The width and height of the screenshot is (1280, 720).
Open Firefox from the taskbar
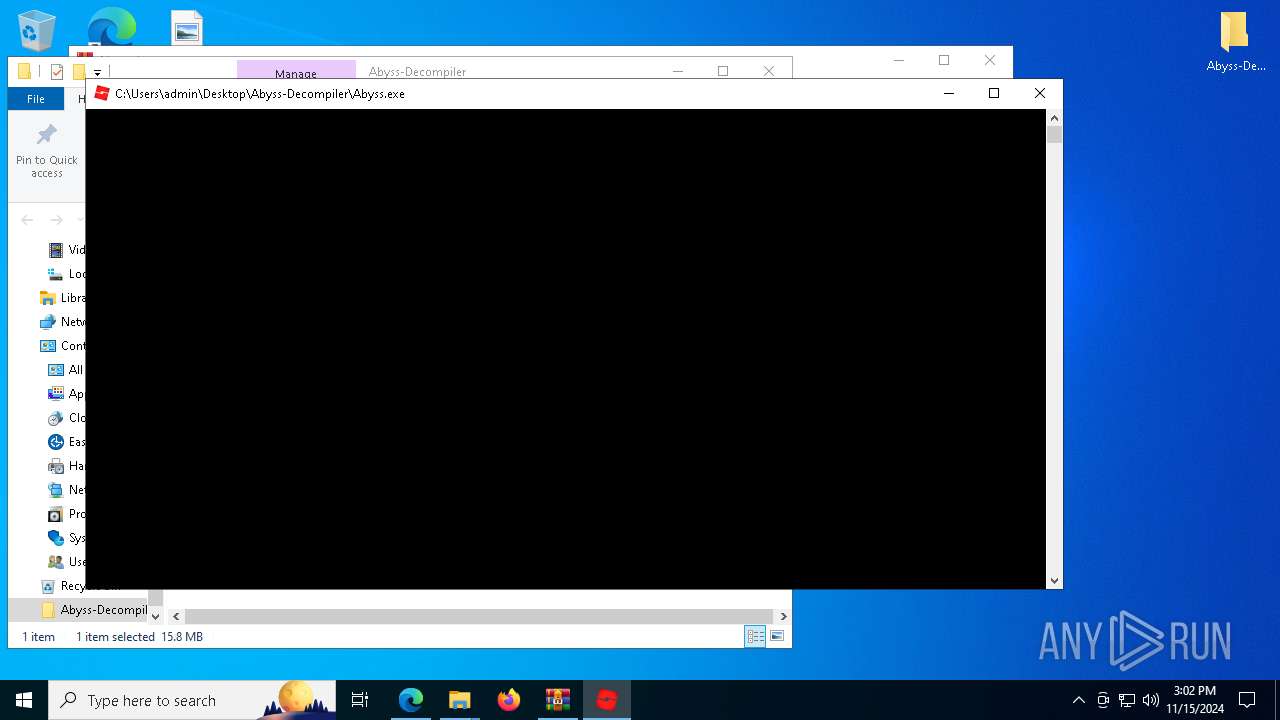tap(509, 700)
